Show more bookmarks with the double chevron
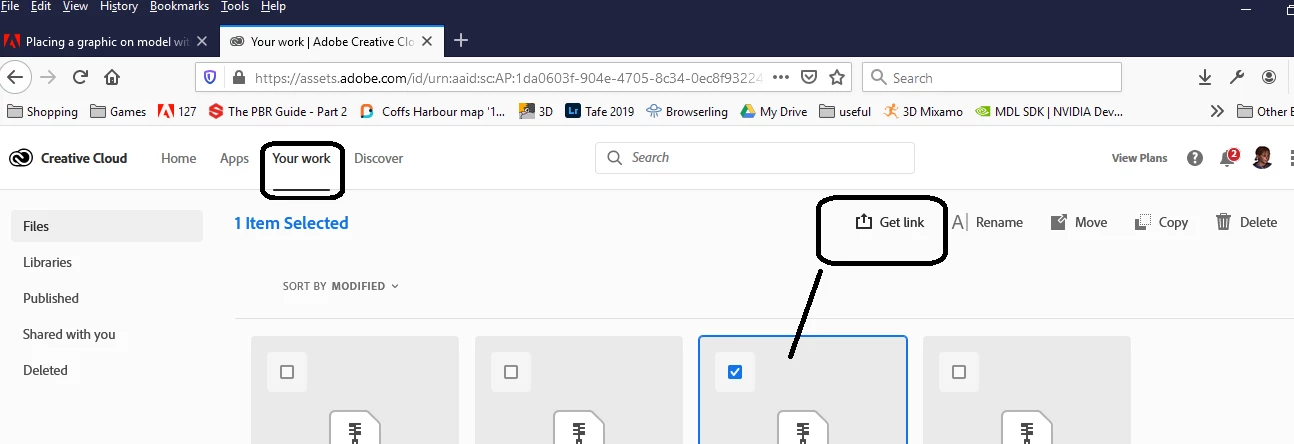This screenshot has width=1294, height=444. tap(1217, 111)
